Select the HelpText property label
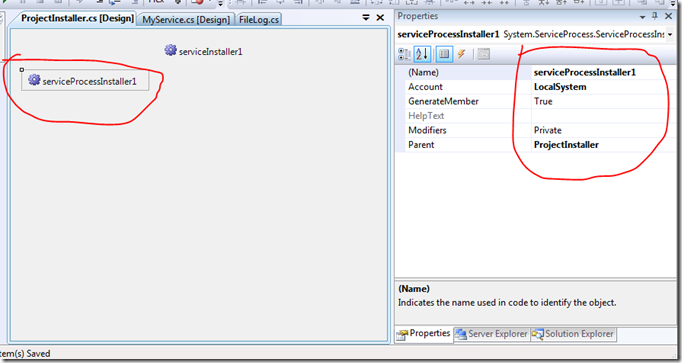Image resolution: width=682 pixels, height=363 pixels. 426,116
